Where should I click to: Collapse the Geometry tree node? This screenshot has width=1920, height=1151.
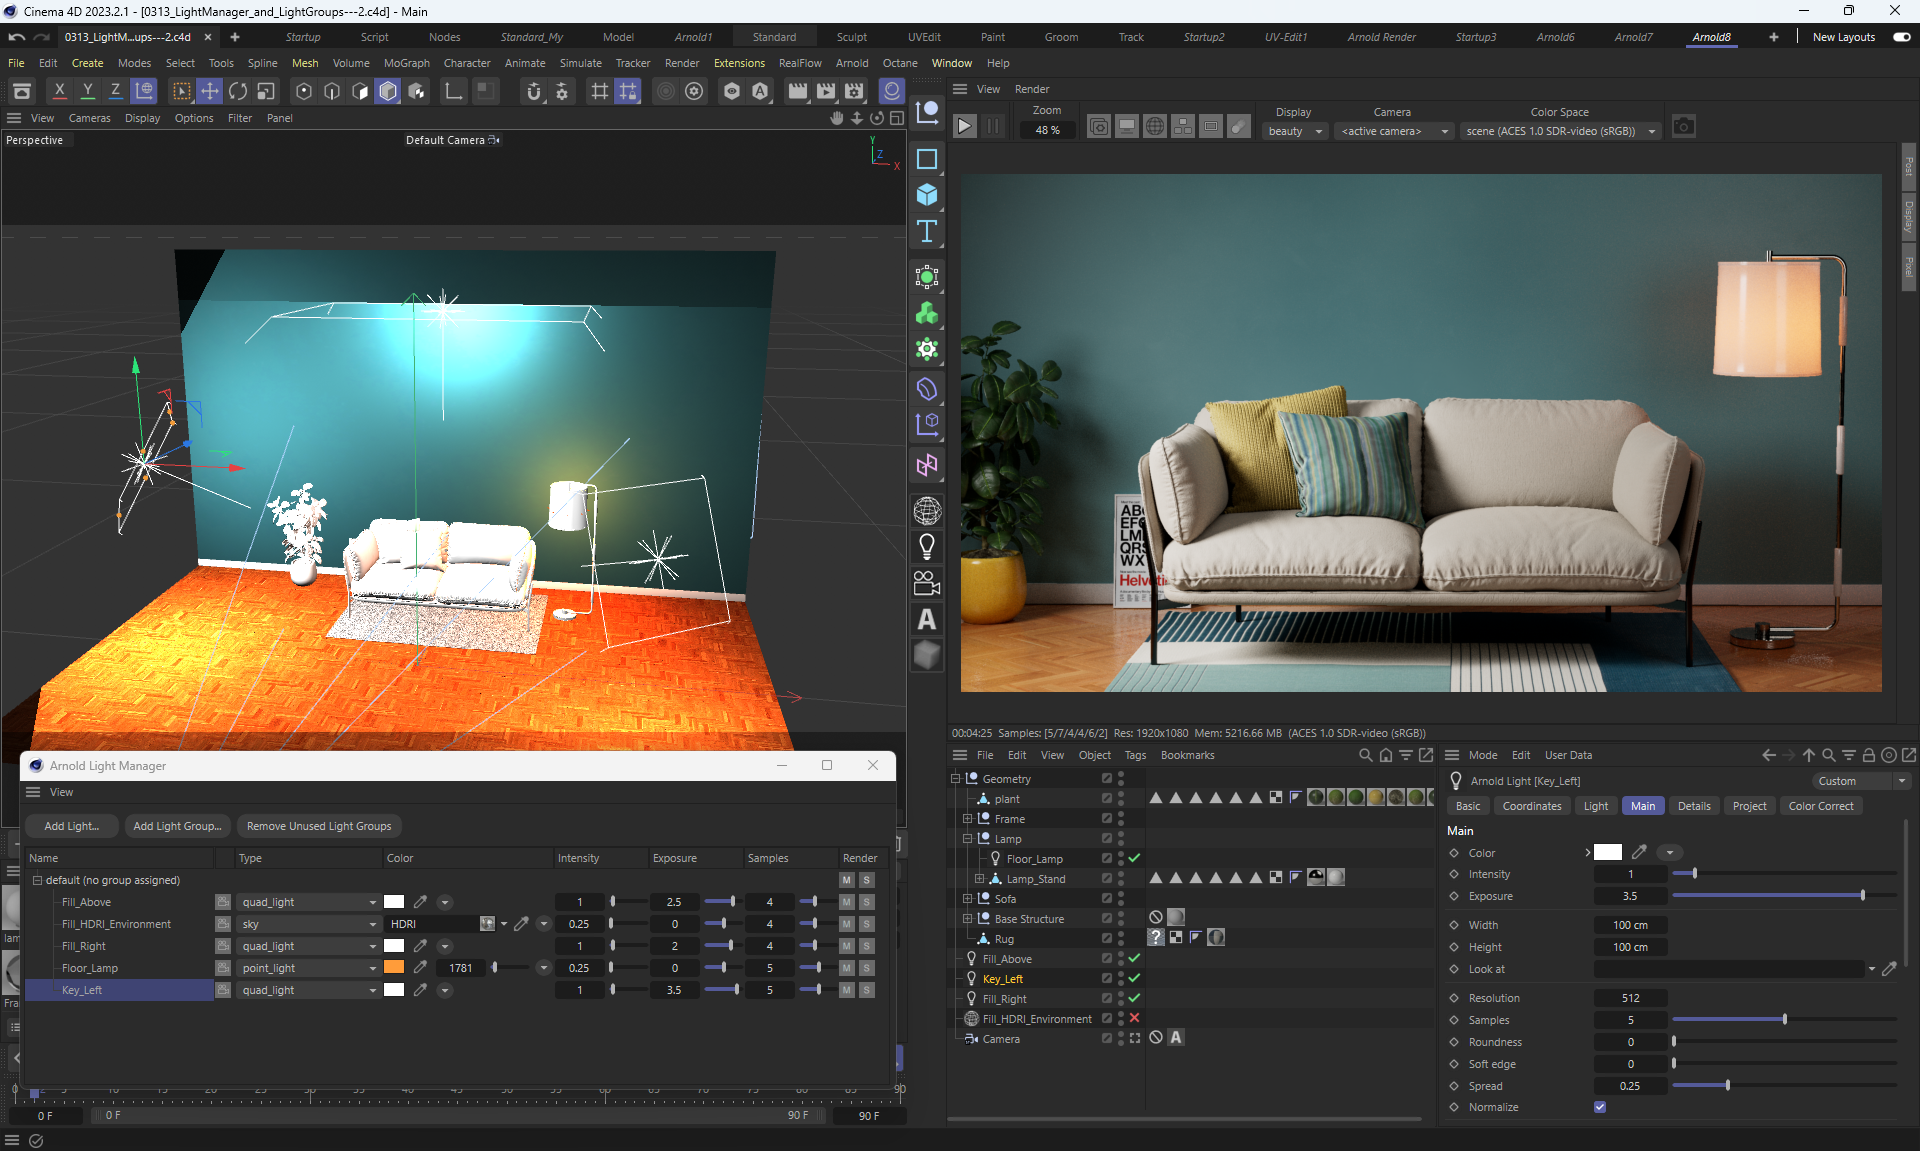(955, 779)
